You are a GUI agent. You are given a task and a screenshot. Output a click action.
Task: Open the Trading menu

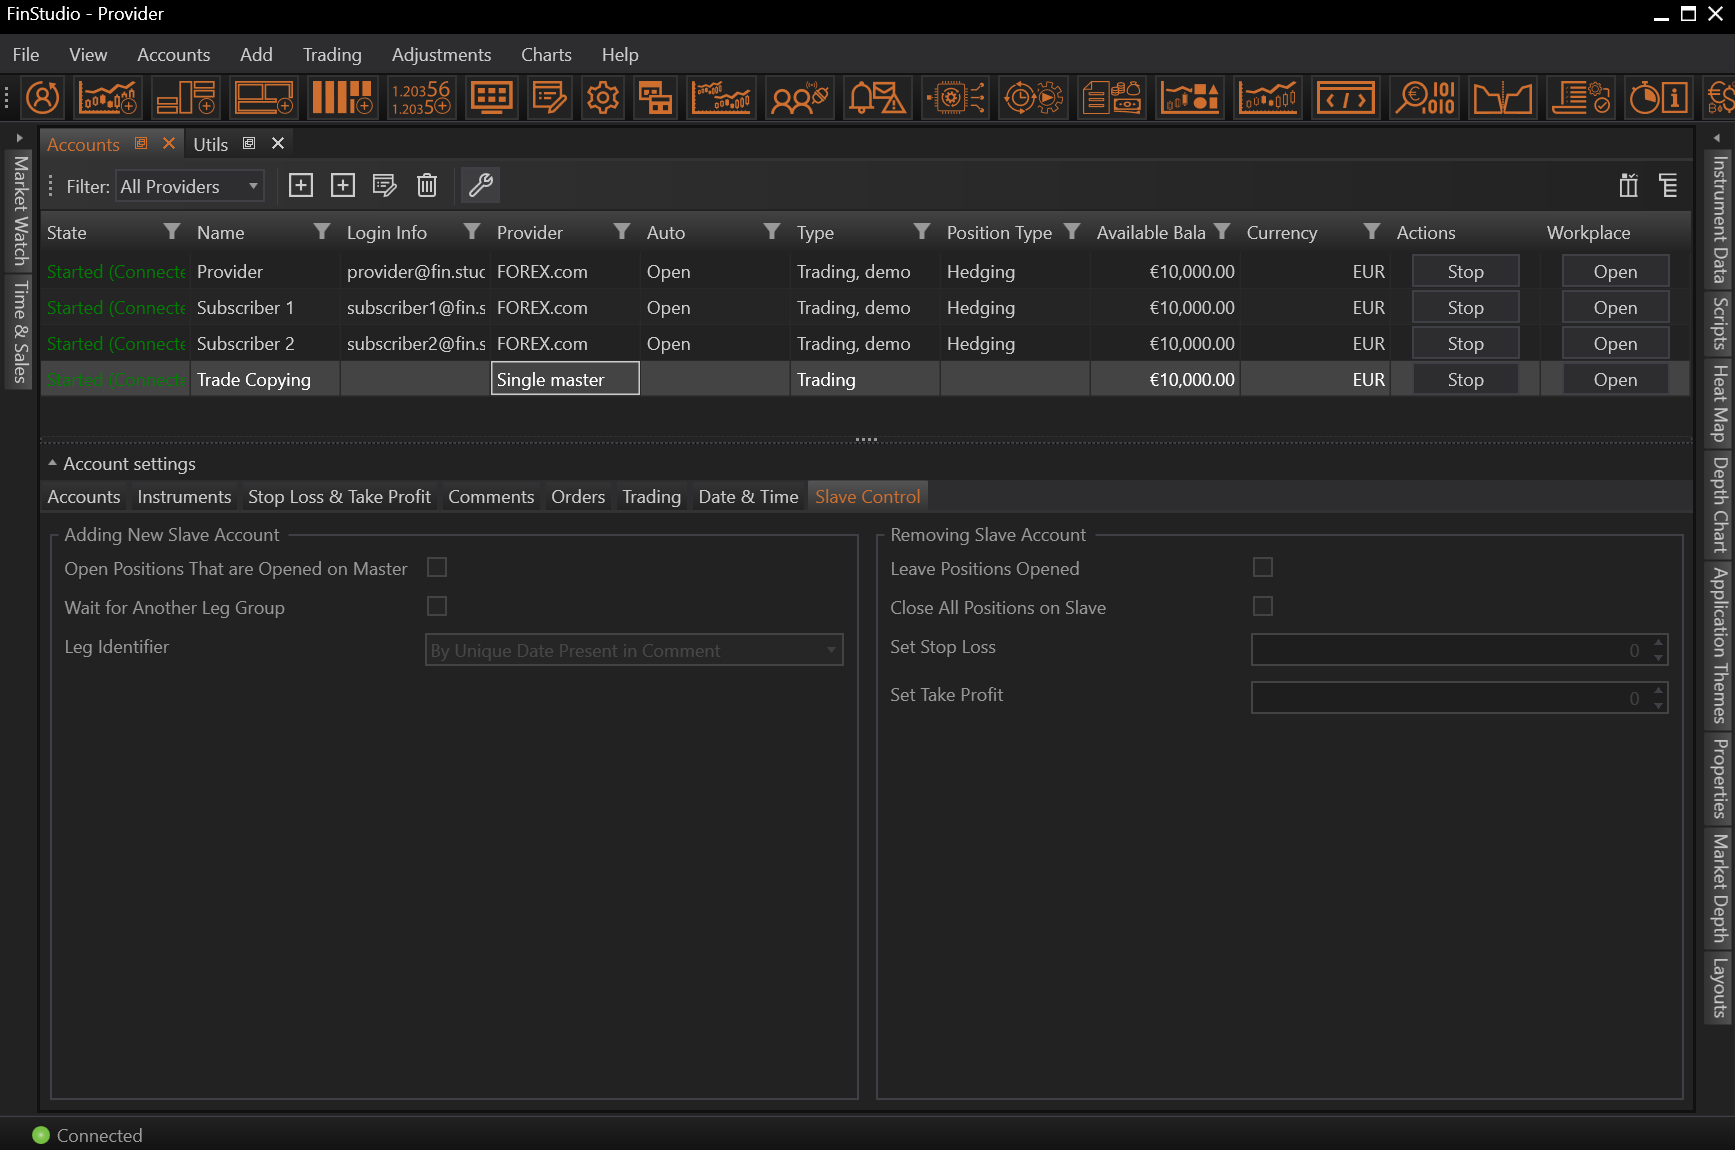tap(332, 55)
